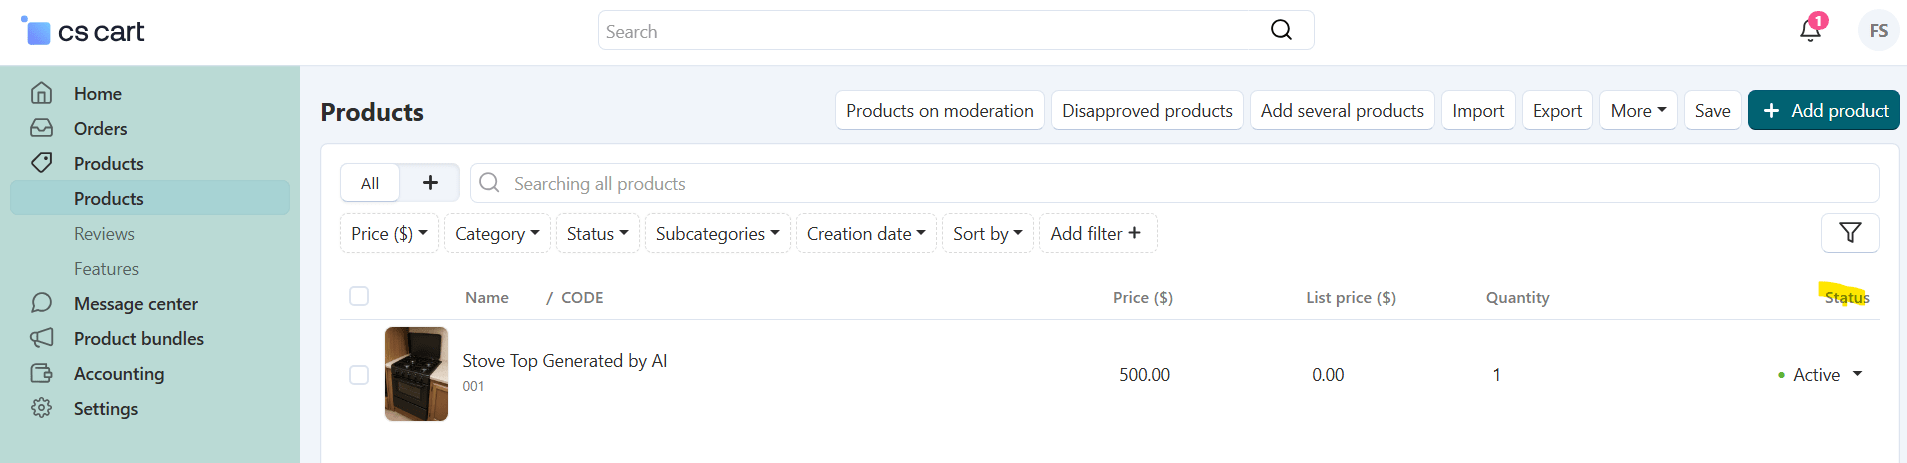Expand the Price ($) filter dropdown

pos(389,233)
